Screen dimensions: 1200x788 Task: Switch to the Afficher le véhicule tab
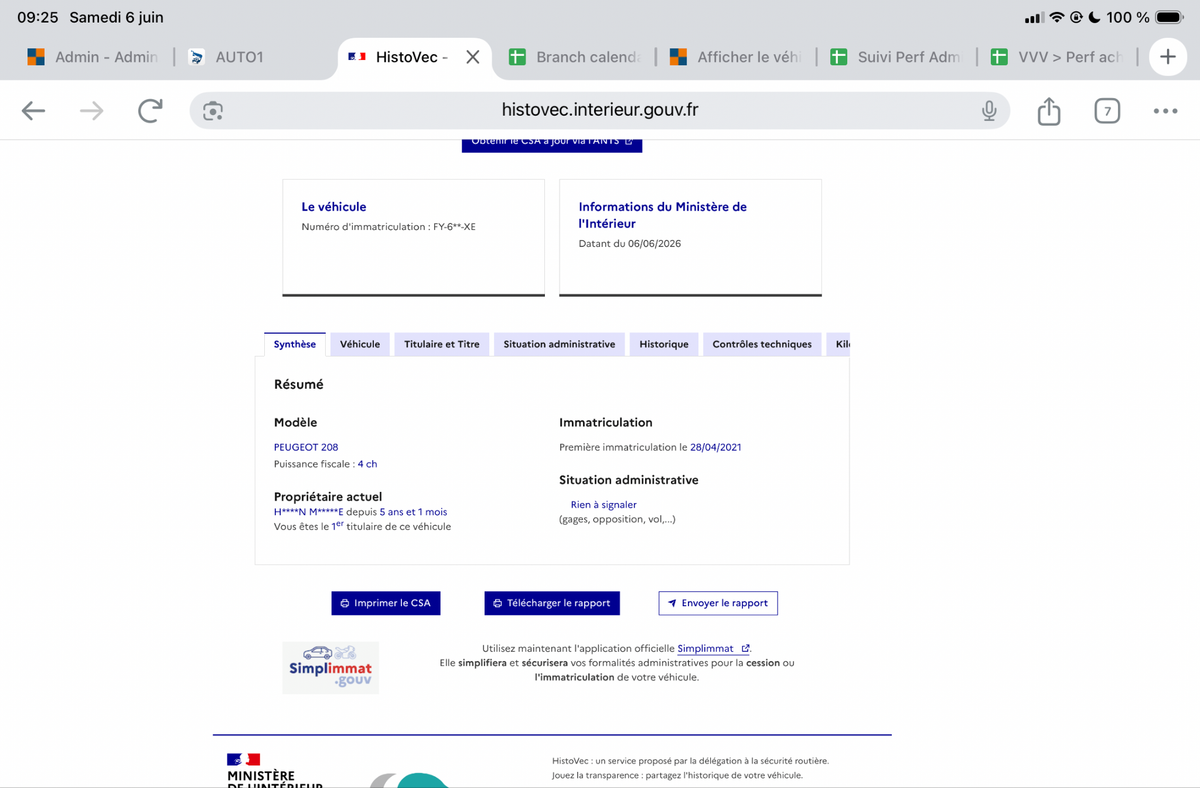[x=736, y=57]
